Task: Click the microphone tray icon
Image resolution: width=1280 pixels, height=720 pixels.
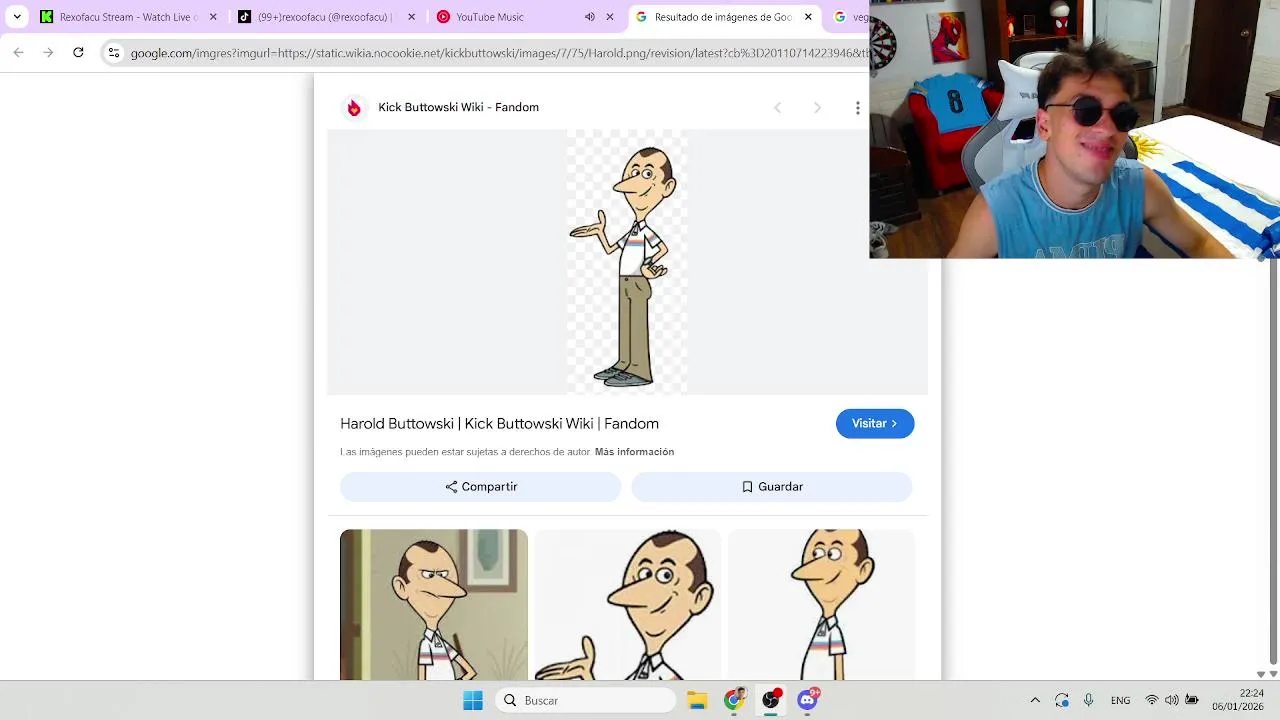Action: 1089,700
